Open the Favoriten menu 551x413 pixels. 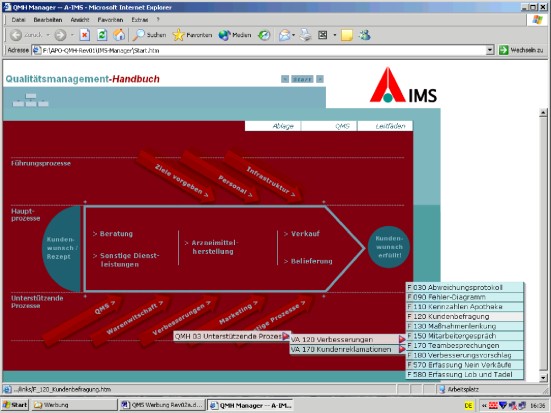coord(110,20)
